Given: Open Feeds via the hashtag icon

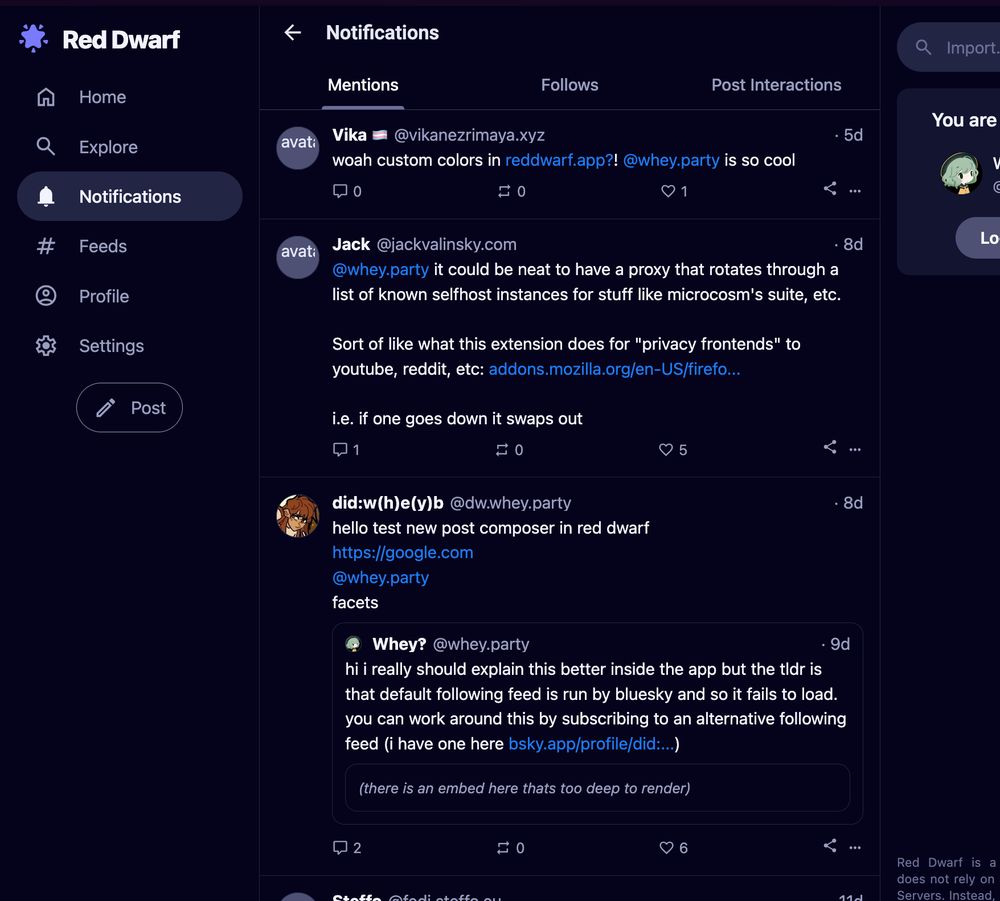Looking at the screenshot, I should (x=46, y=246).
